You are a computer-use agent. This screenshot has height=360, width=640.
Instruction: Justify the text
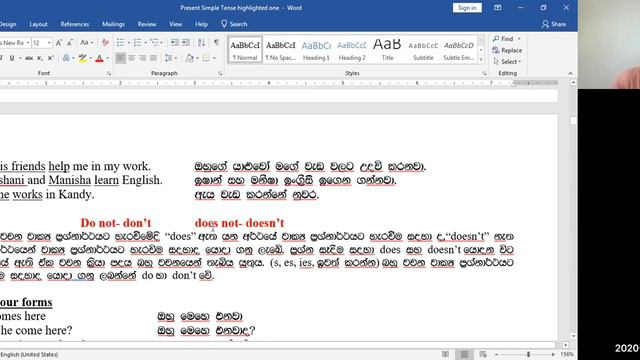pos(153,58)
